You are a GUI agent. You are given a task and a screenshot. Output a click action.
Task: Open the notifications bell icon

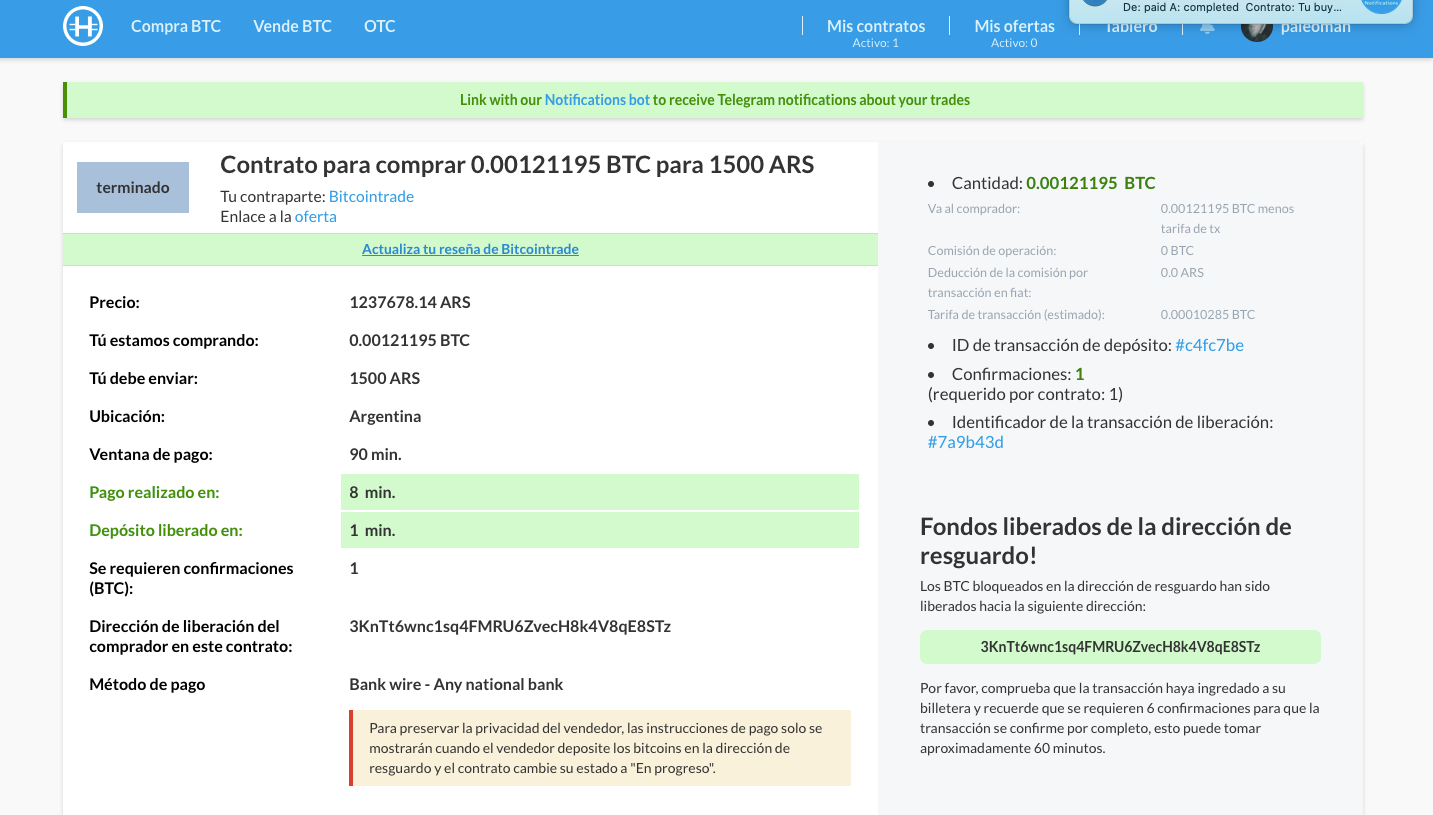(1207, 27)
